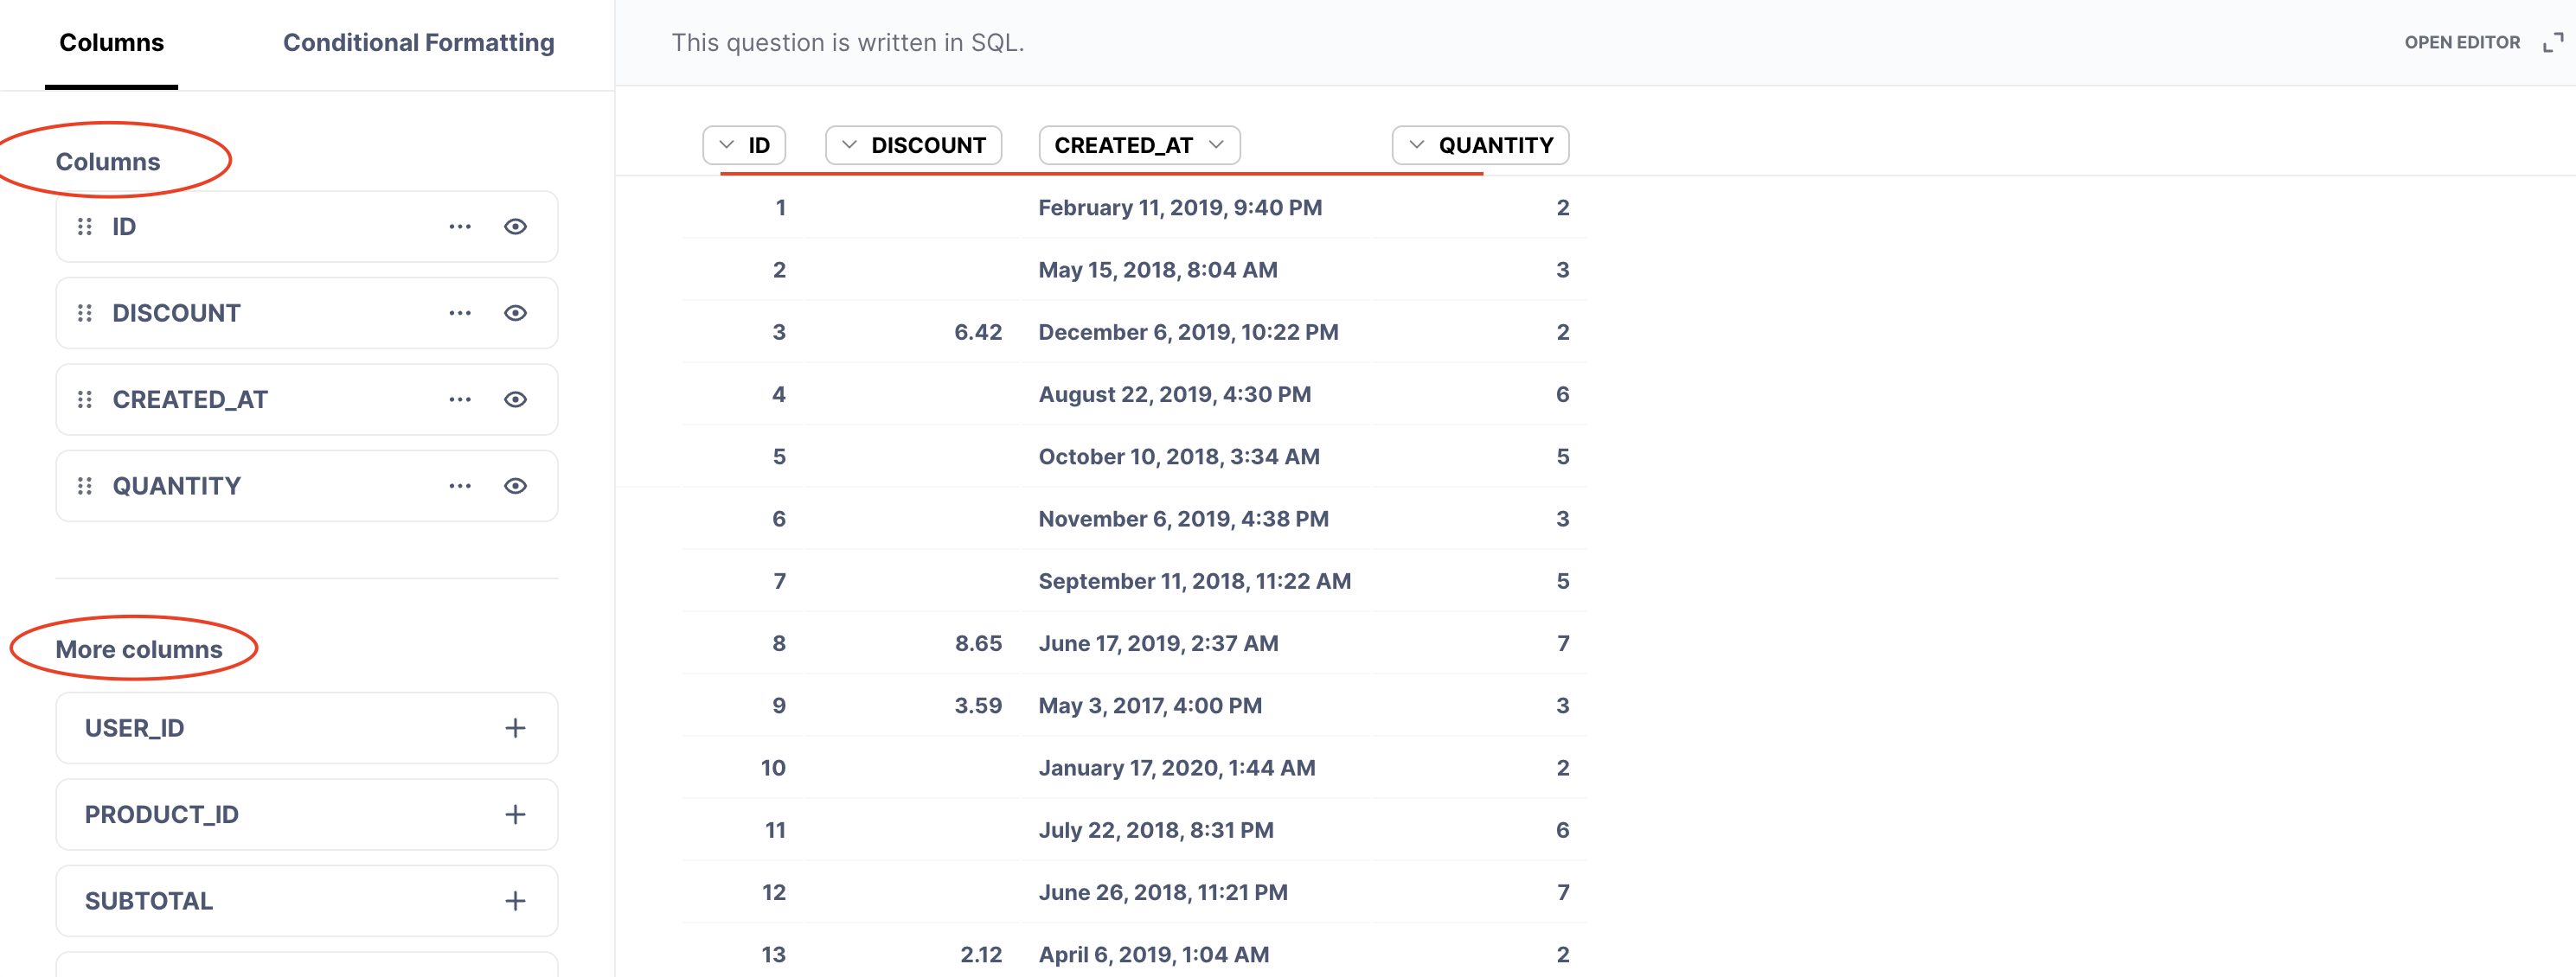This screenshot has height=977, width=2576.
Task: Switch to the Conditional Formatting tab
Action: coord(419,42)
